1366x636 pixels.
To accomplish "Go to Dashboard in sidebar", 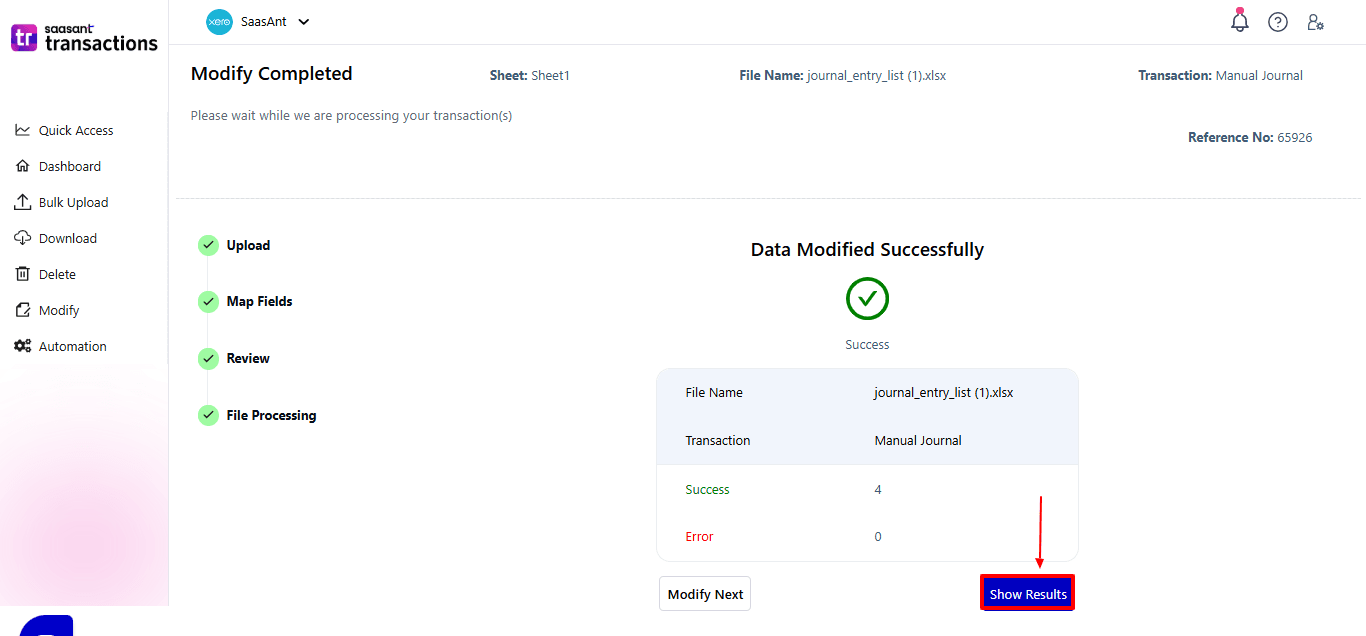I will point(69,166).
